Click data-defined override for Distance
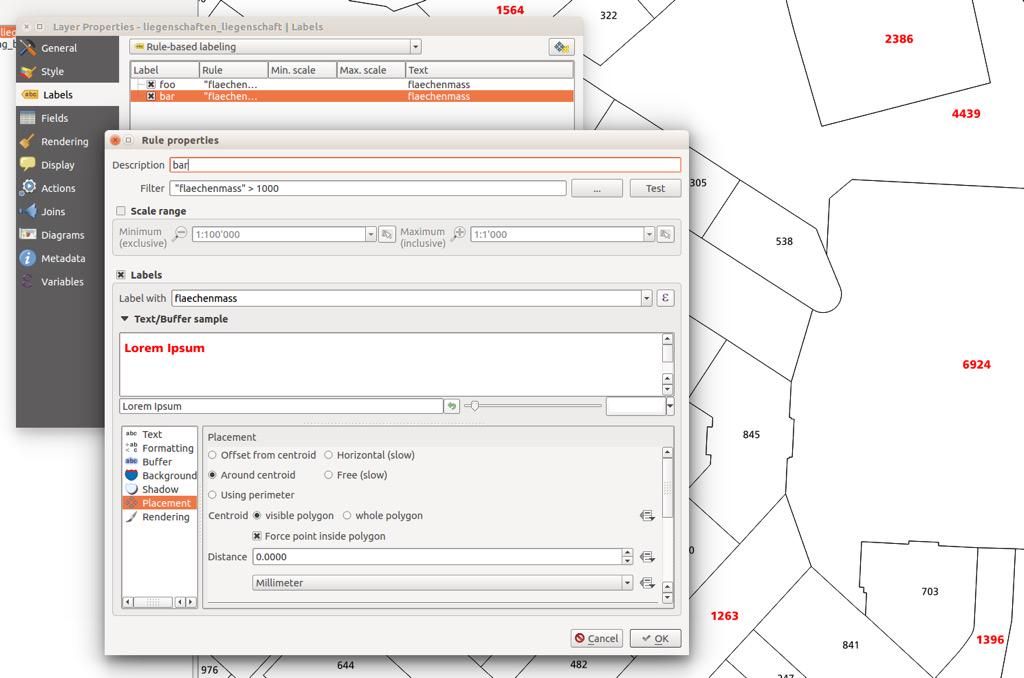 coord(647,557)
